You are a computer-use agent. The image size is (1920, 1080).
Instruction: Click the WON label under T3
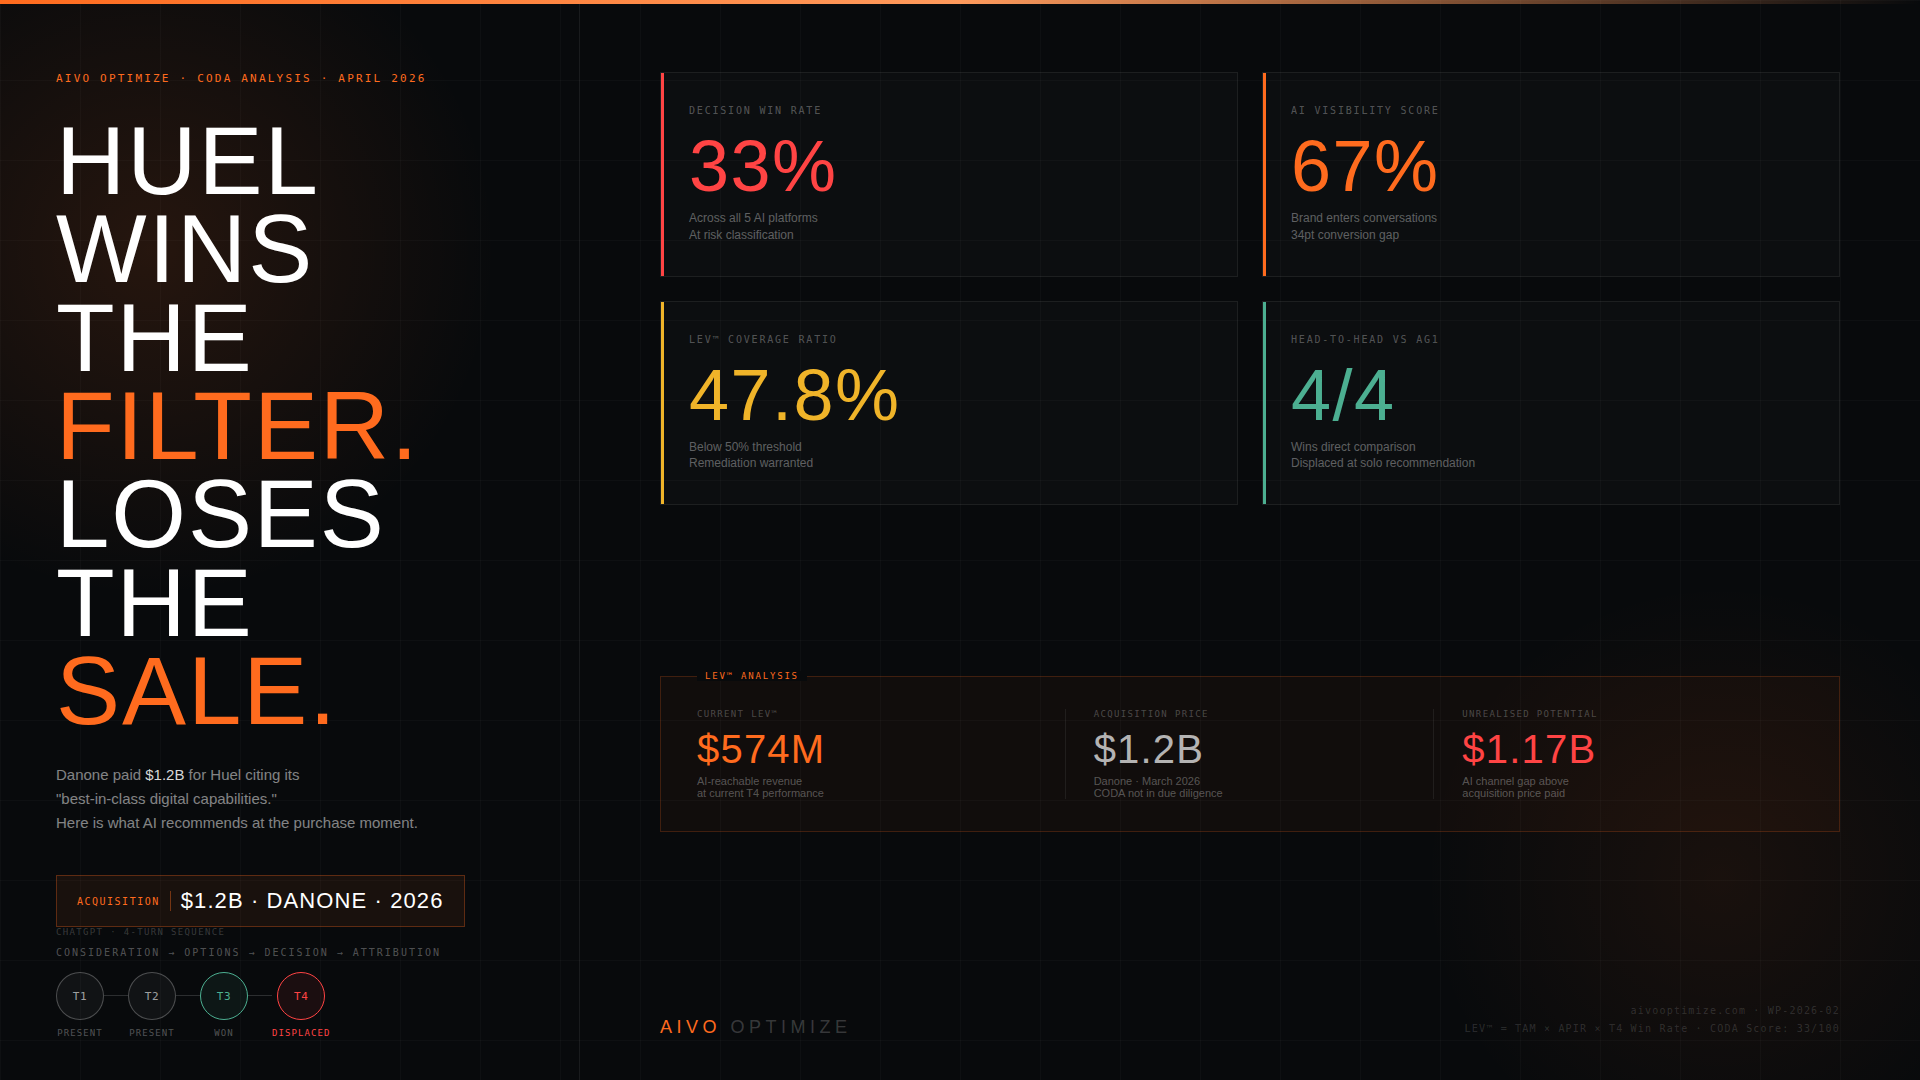pos(224,1033)
